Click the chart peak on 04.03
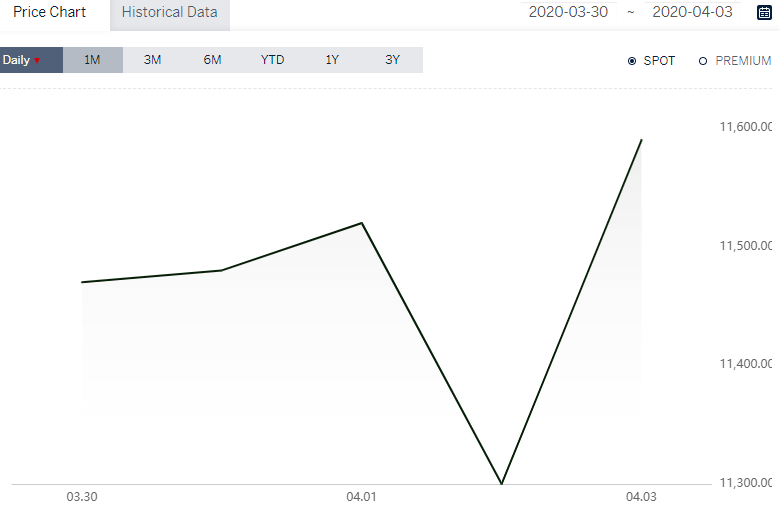780x517 pixels. pyautogui.click(x=641, y=140)
